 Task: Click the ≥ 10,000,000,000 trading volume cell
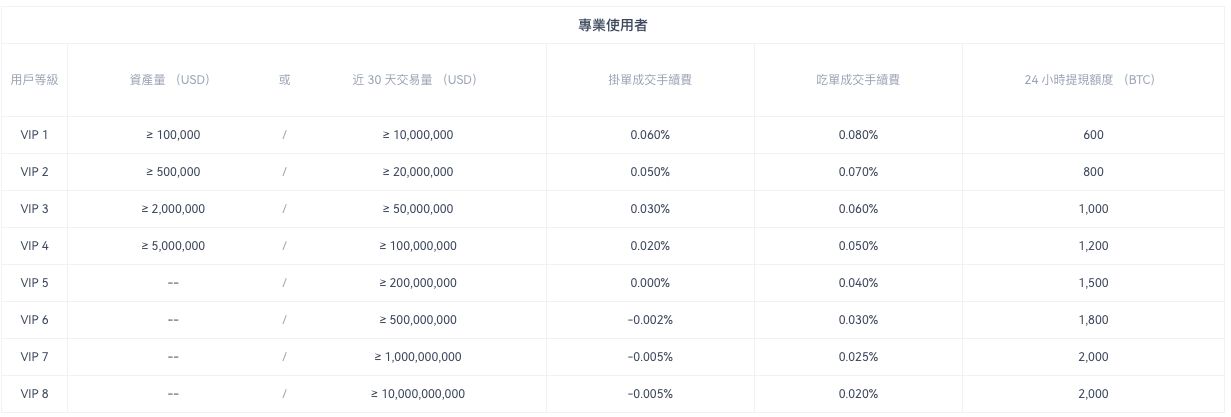[418, 394]
